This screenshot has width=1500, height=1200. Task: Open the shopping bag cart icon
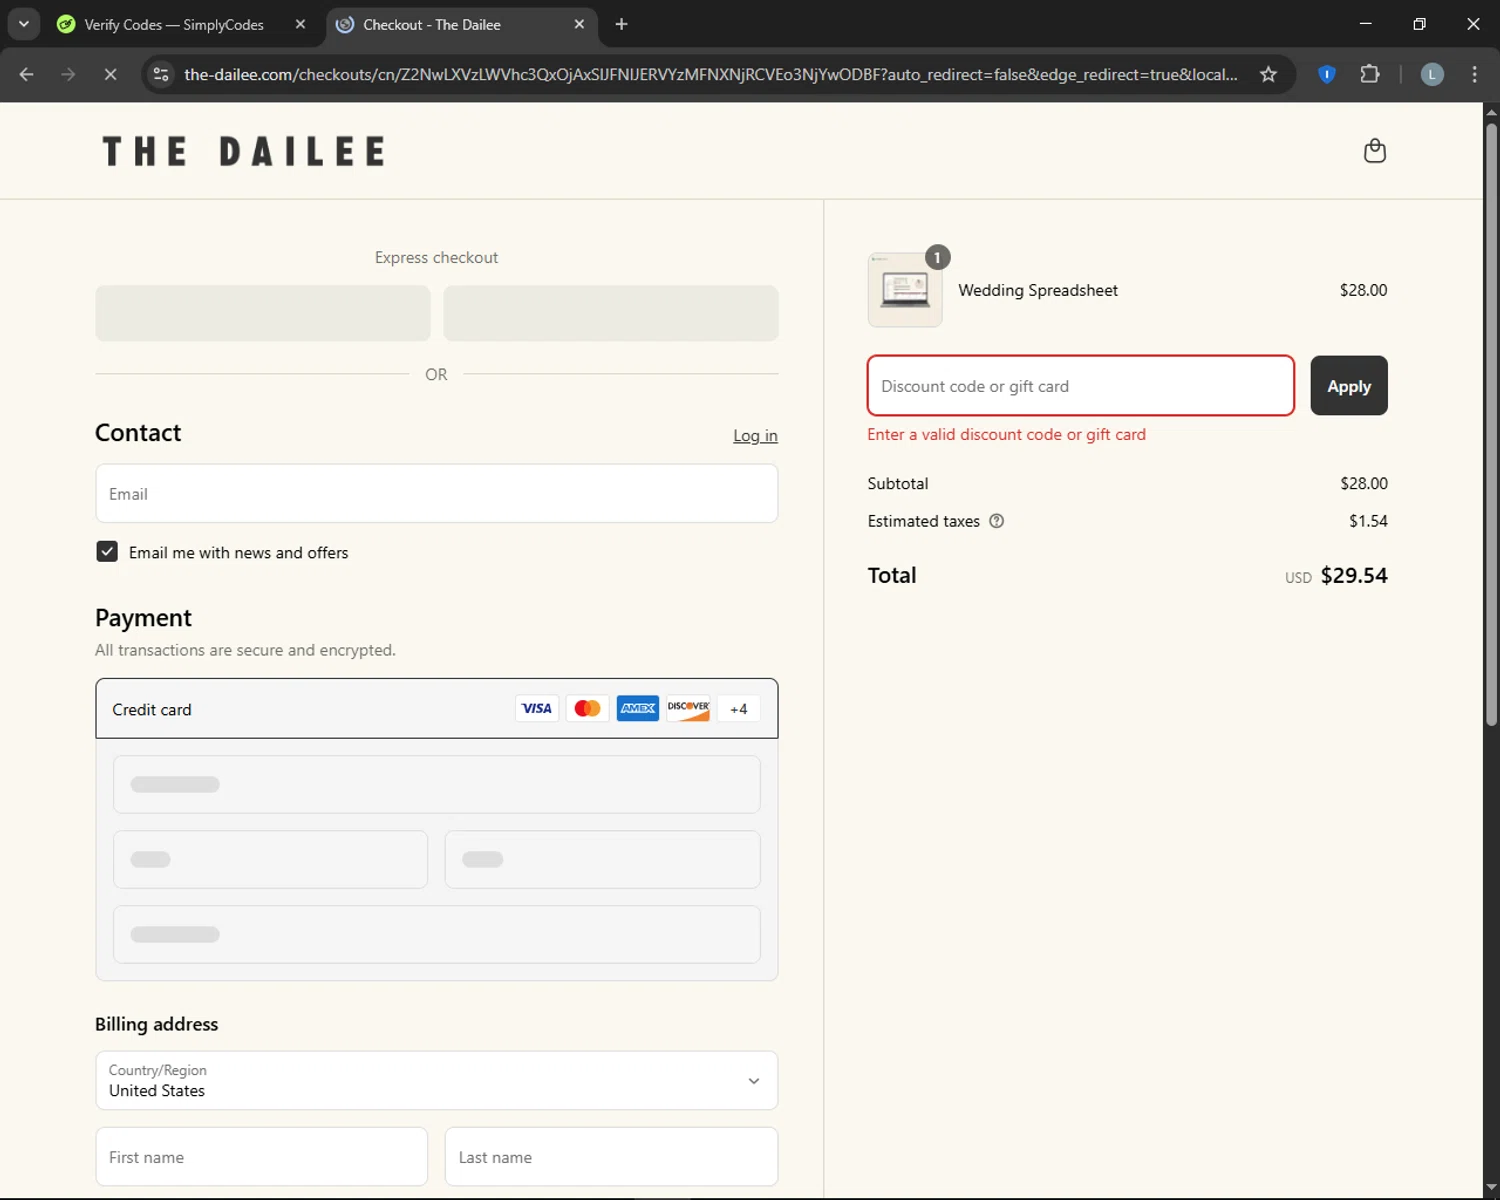pyautogui.click(x=1375, y=151)
